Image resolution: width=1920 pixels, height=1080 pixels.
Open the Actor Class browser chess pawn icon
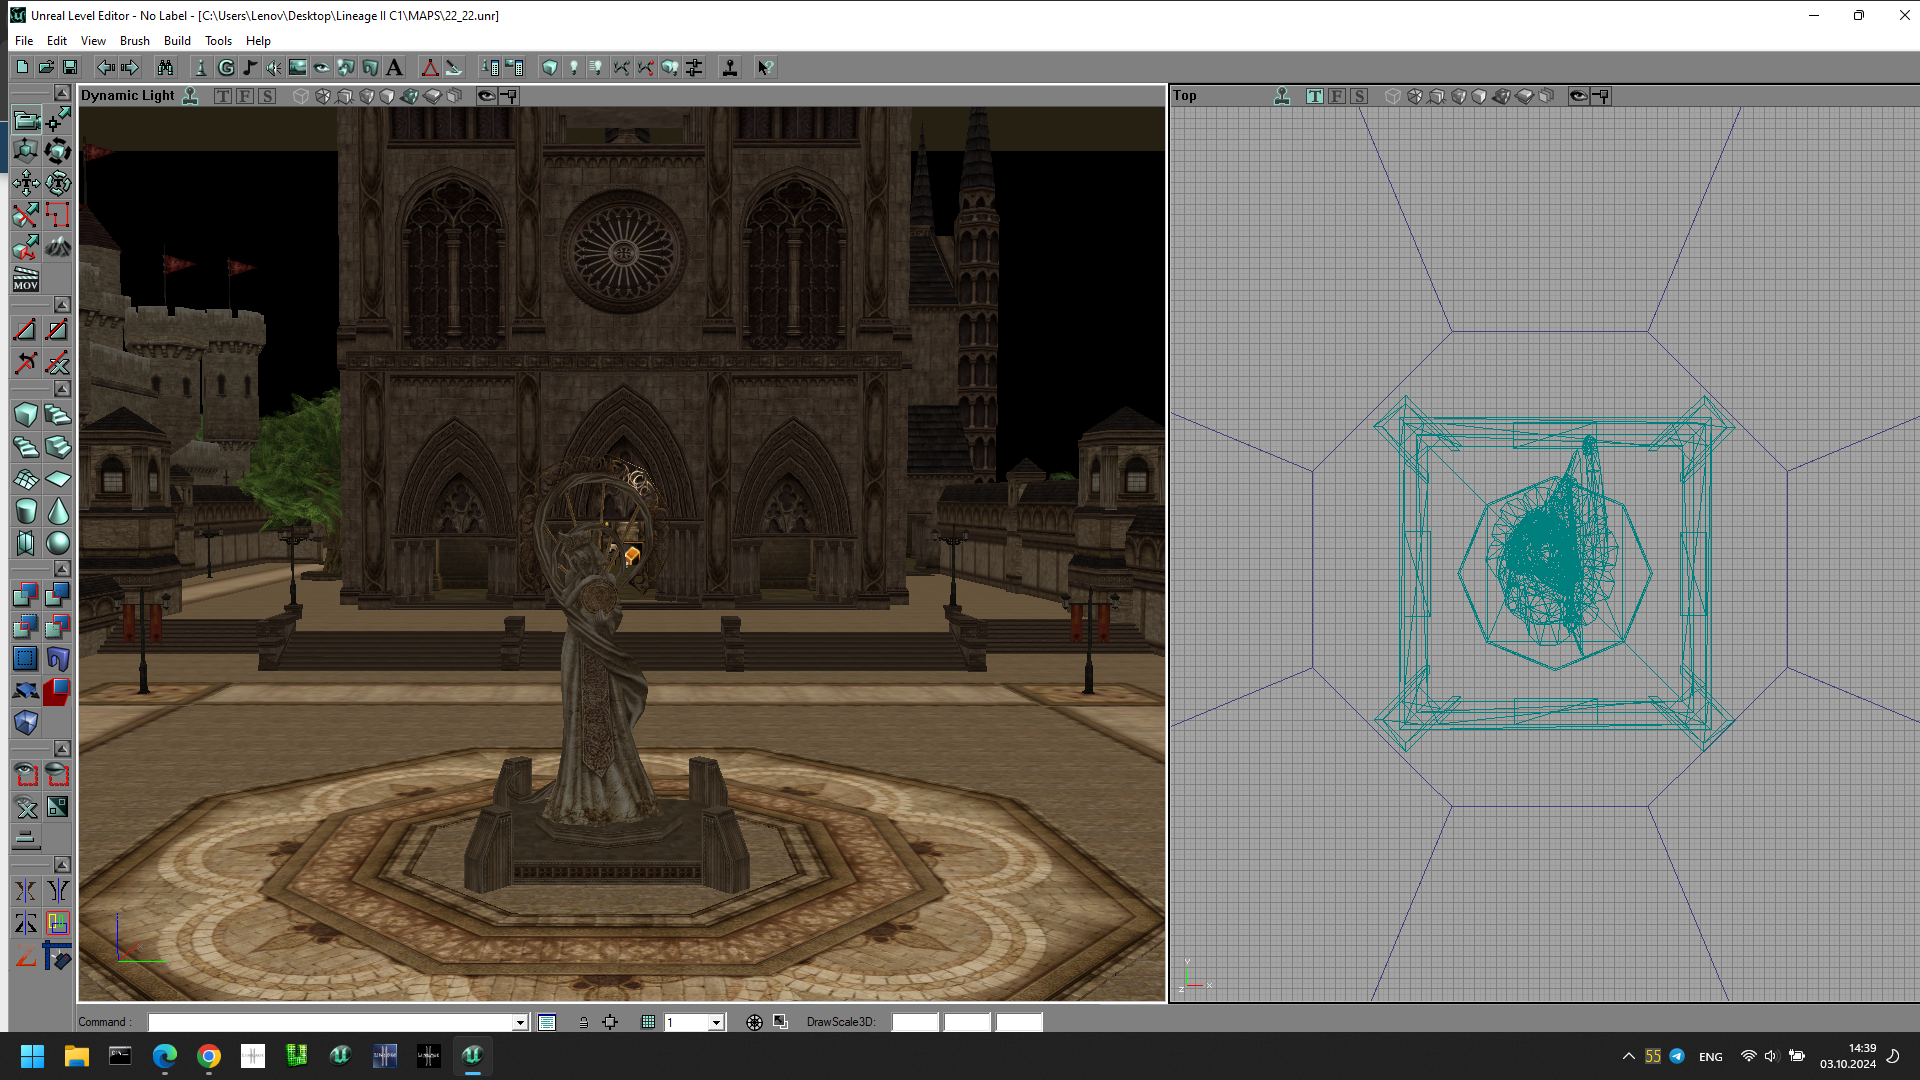[201, 67]
